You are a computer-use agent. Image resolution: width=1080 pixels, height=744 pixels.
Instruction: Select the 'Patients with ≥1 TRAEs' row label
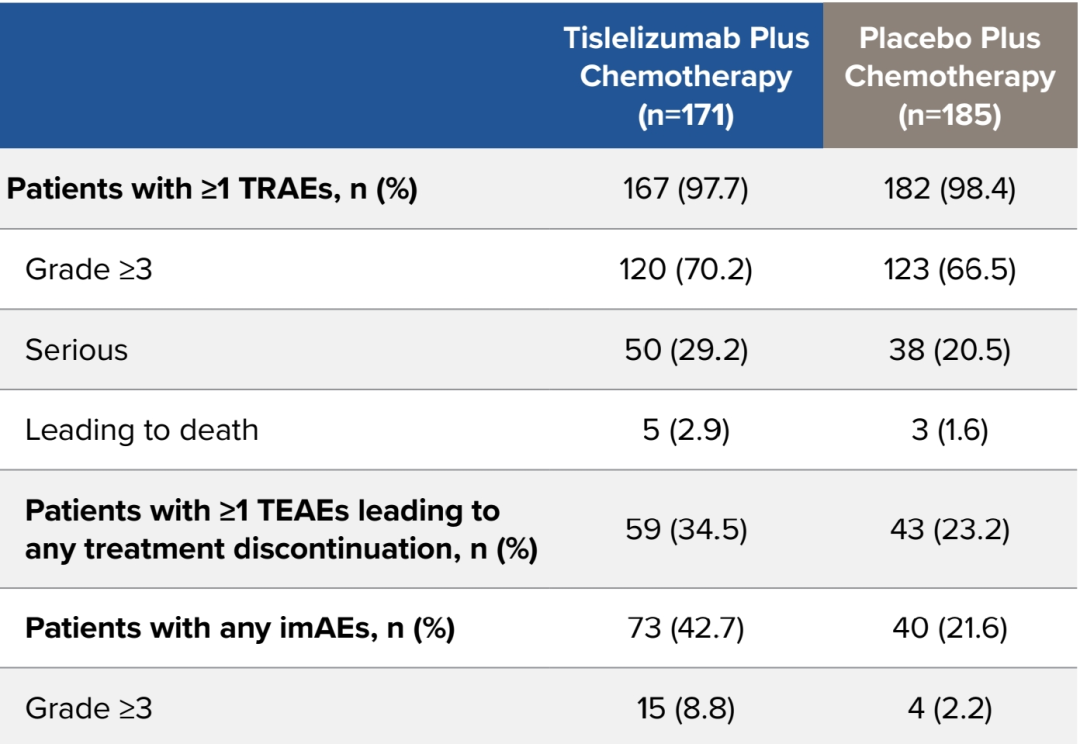(212, 189)
